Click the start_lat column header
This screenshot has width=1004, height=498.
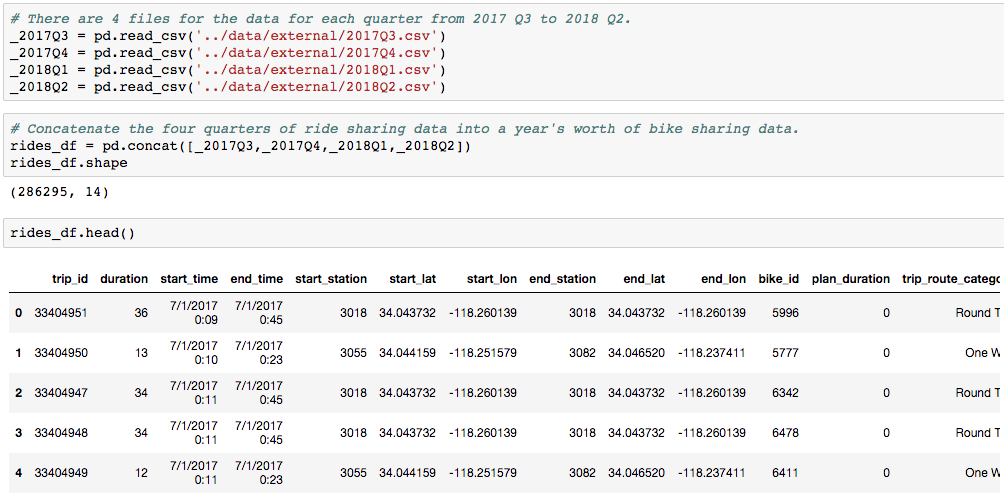tap(412, 279)
